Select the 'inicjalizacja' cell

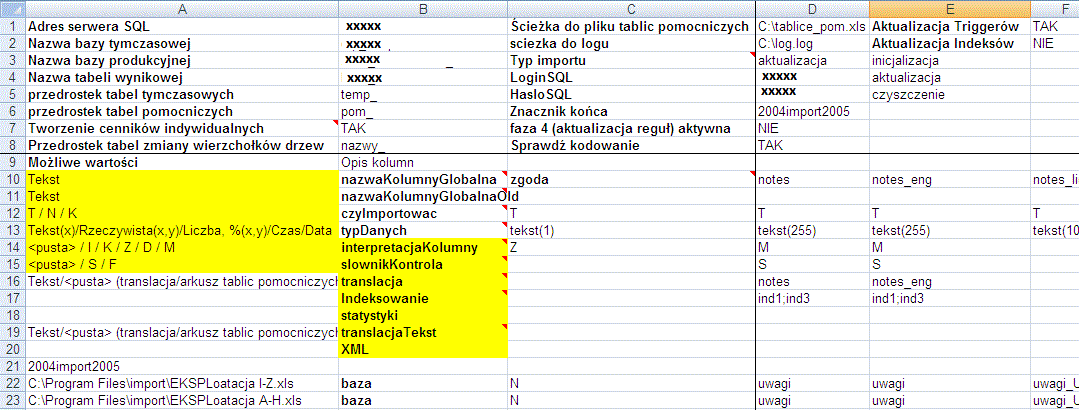950,61
